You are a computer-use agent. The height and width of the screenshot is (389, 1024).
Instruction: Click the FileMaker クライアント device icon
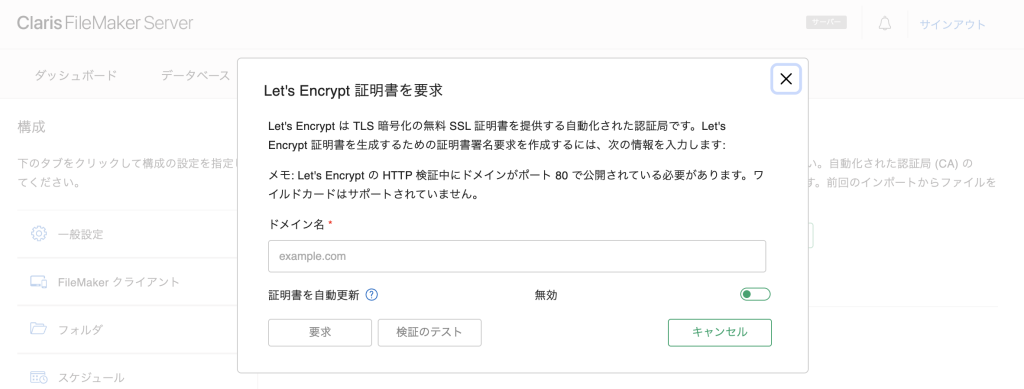39,282
